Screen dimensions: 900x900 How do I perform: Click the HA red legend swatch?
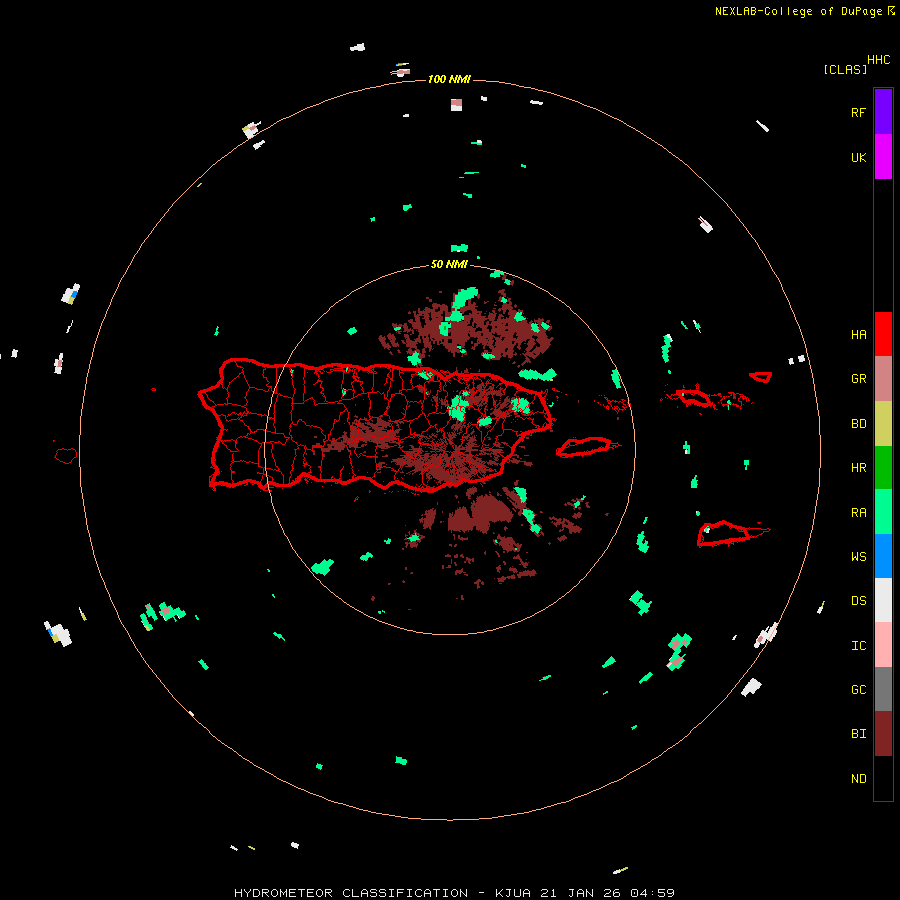click(883, 334)
